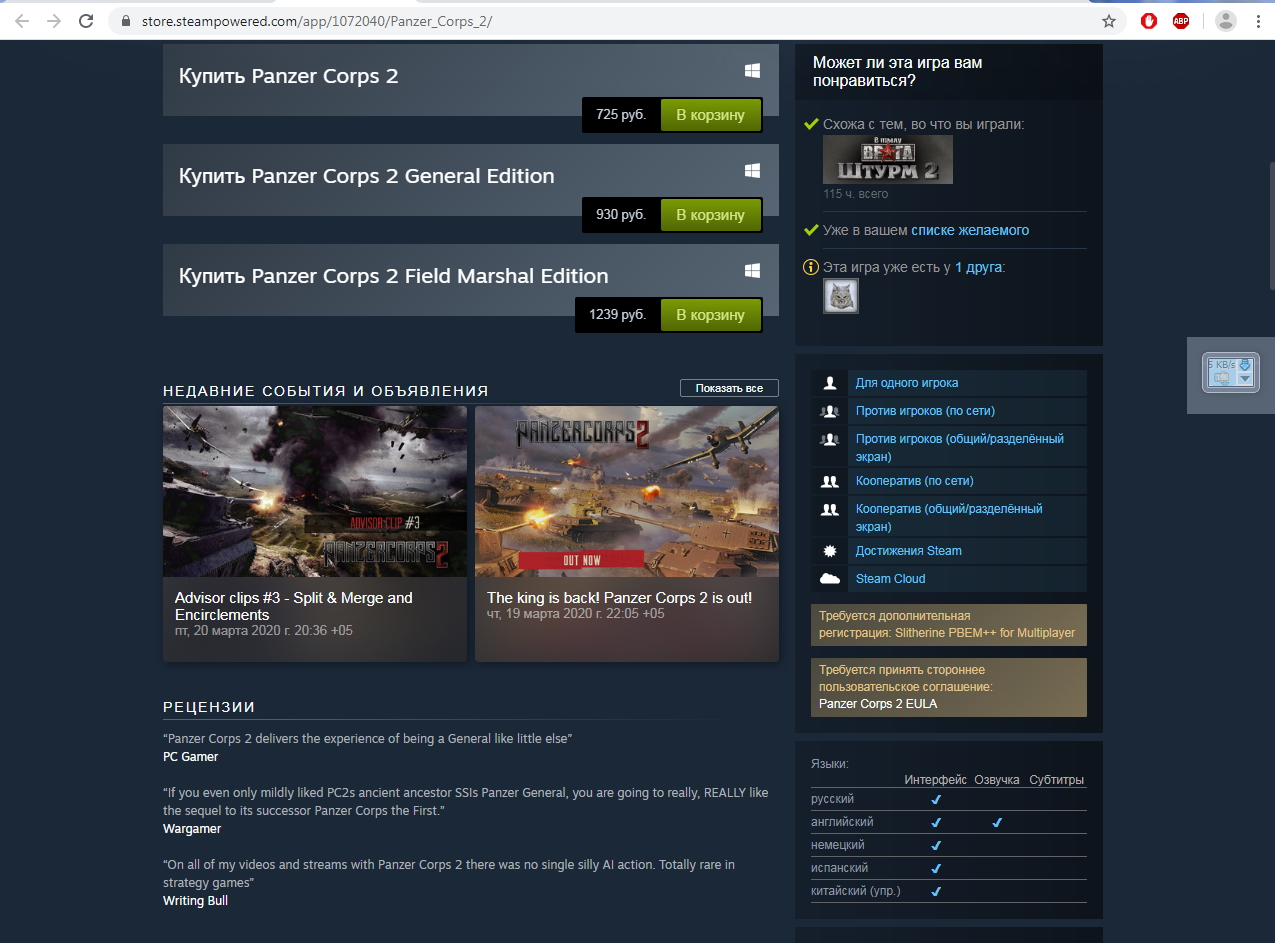Click the 'английский' language row label
The image size is (1275, 943).
point(842,822)
